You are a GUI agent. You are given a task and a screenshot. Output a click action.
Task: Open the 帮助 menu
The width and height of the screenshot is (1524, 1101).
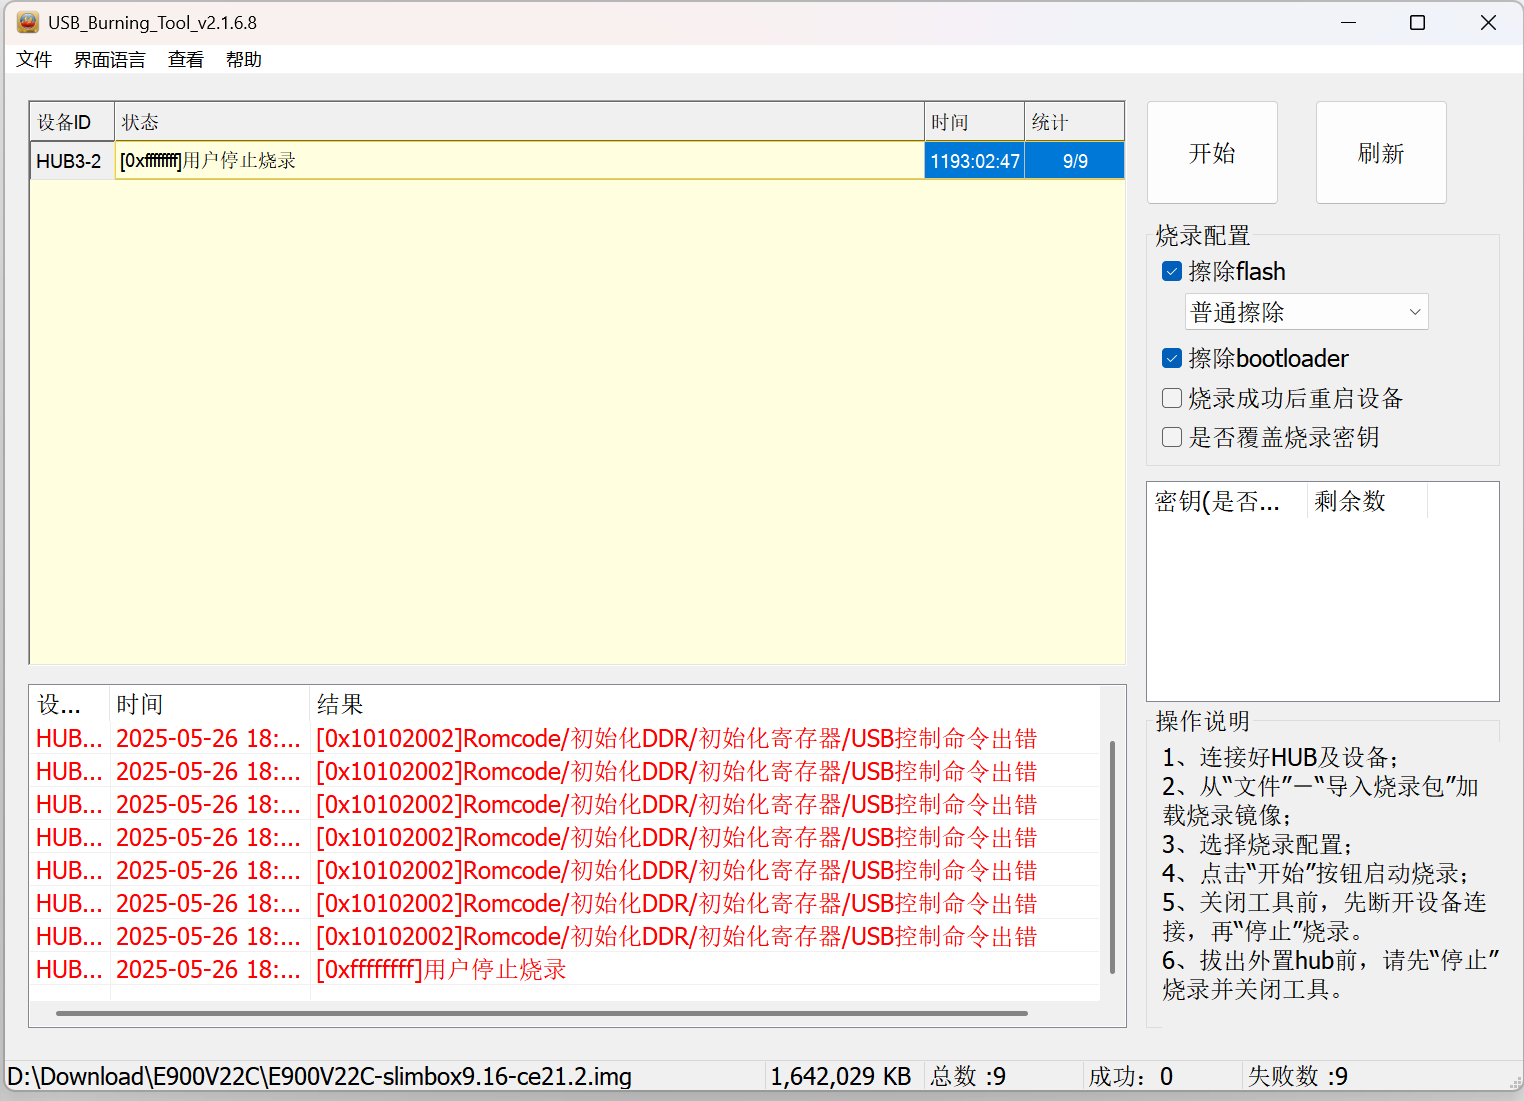(x=244, y=60)
